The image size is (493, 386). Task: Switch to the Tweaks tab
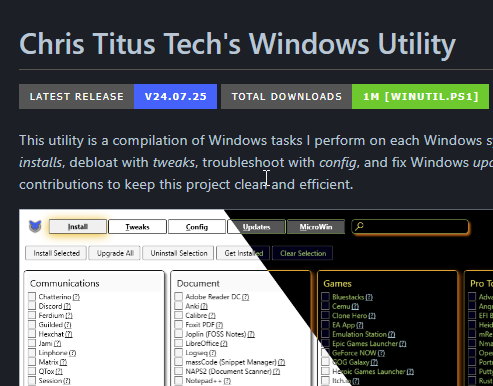pos(137,227)
